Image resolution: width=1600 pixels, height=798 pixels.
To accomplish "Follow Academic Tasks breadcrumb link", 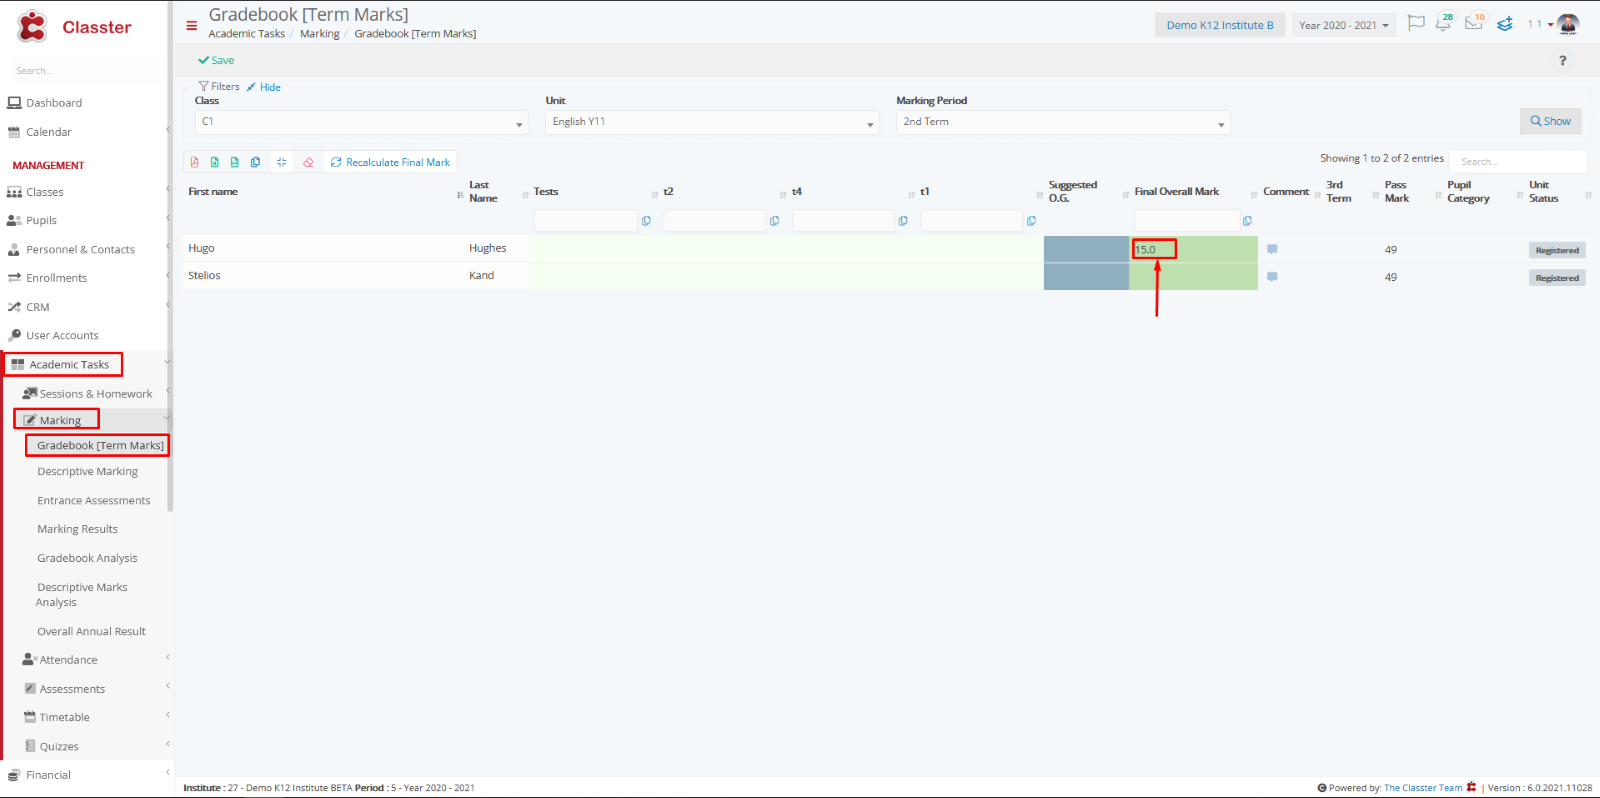I will pos(246,34).
